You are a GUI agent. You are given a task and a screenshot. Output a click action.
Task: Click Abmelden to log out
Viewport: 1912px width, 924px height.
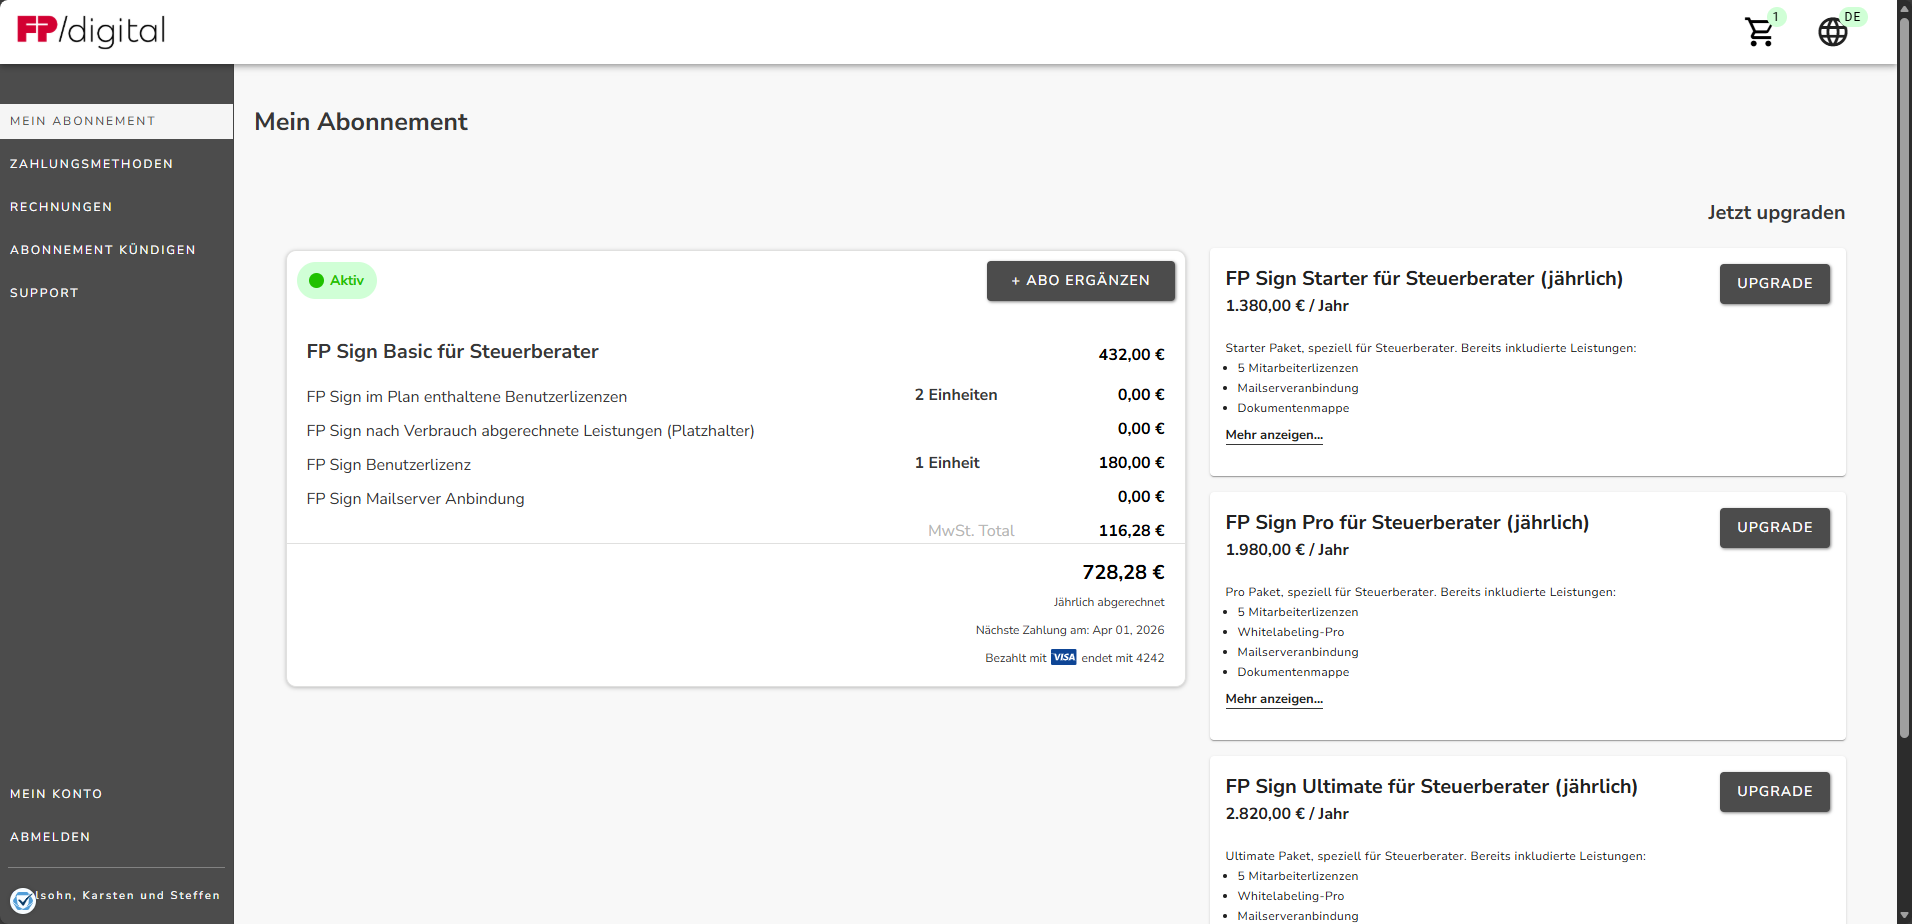50,837
